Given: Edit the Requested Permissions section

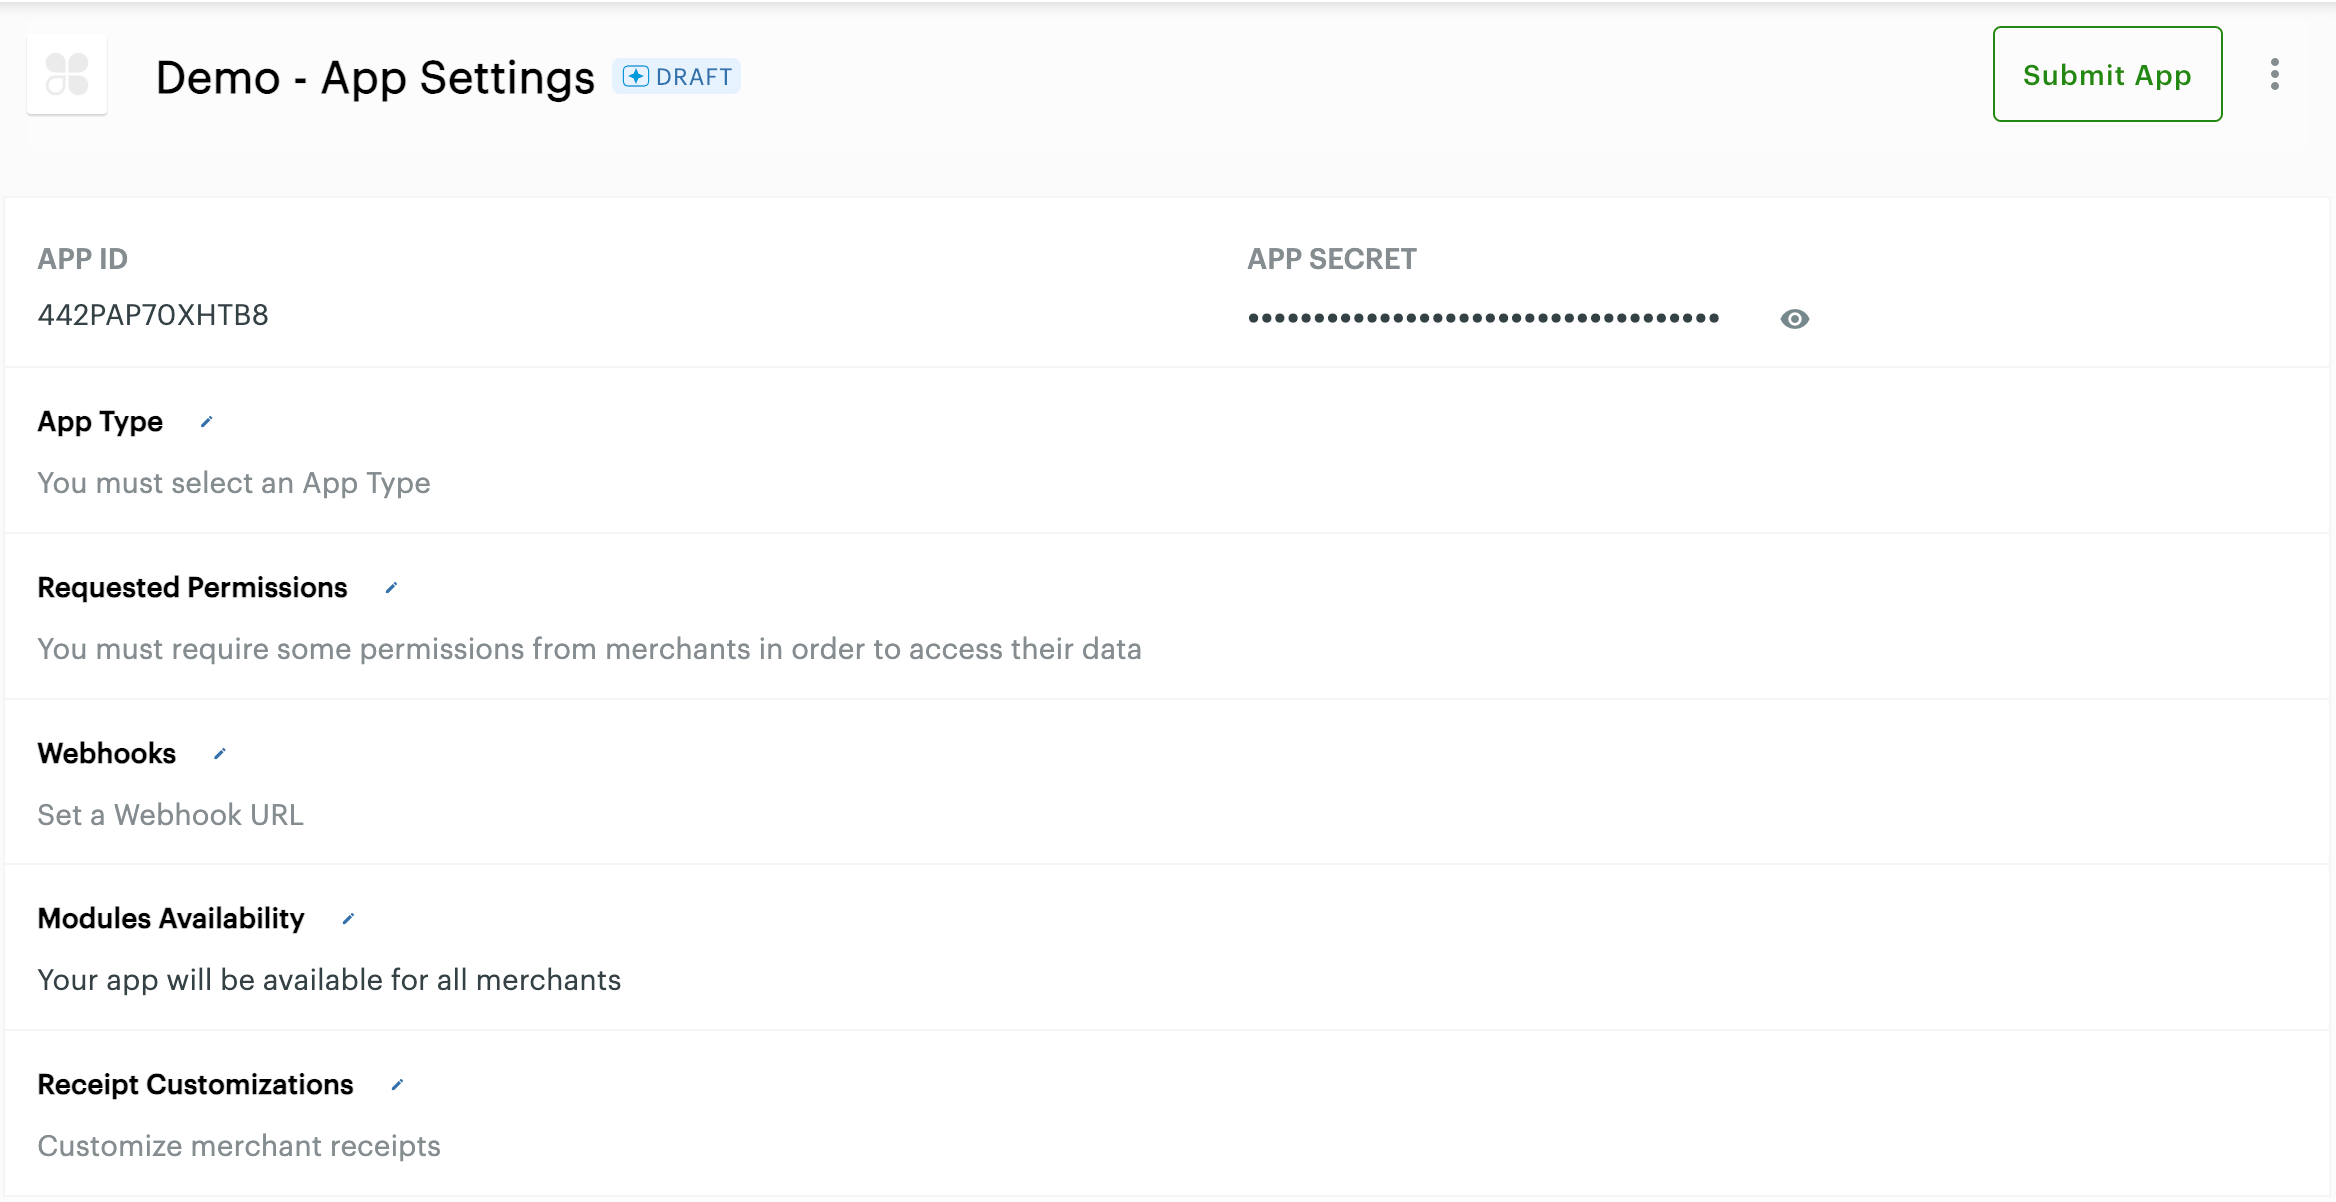Looking at the screenshot, I should [x=390, y=588].
